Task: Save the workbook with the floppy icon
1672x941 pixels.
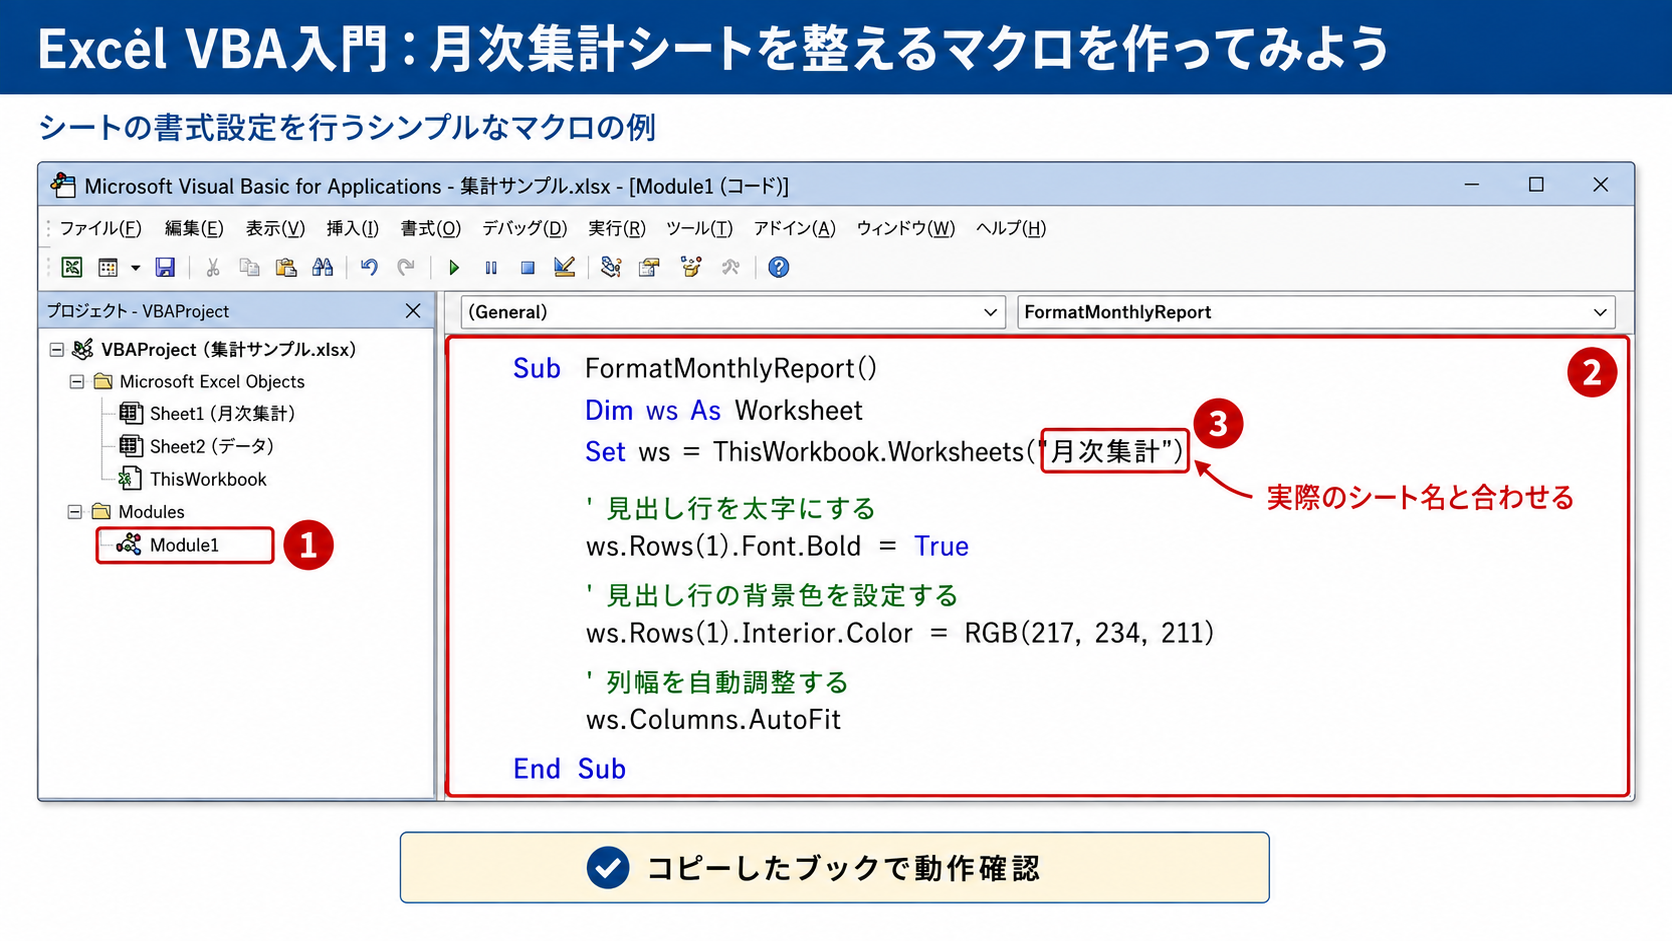Action: (x=166, y=267)
